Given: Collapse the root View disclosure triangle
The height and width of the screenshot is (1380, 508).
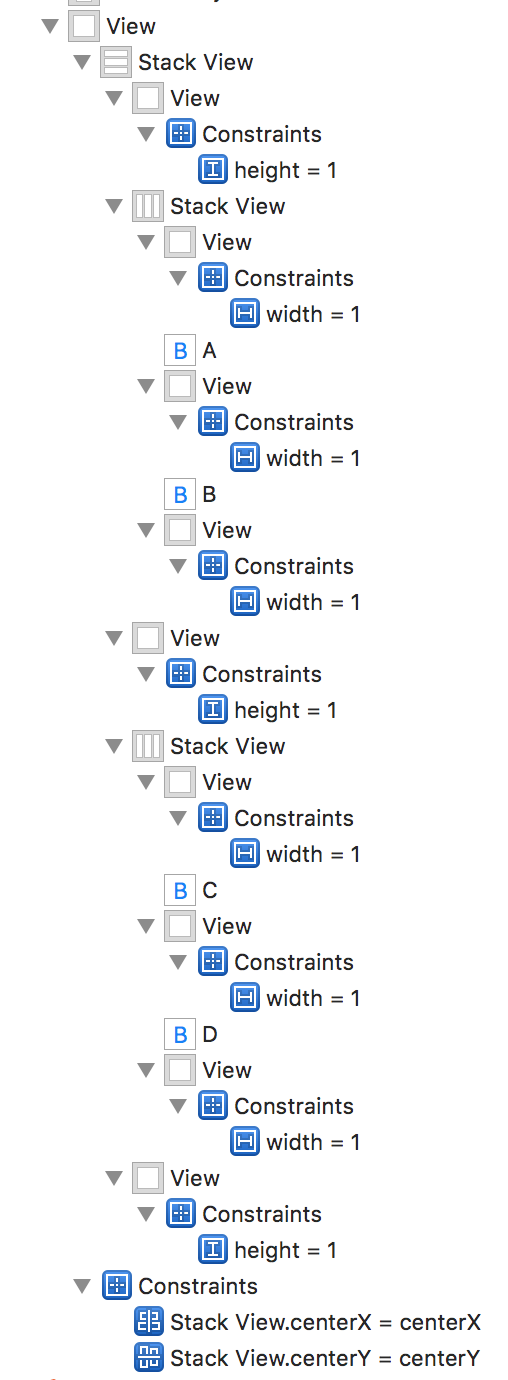Looking at the screenshot, I should [x=50, y=26].
